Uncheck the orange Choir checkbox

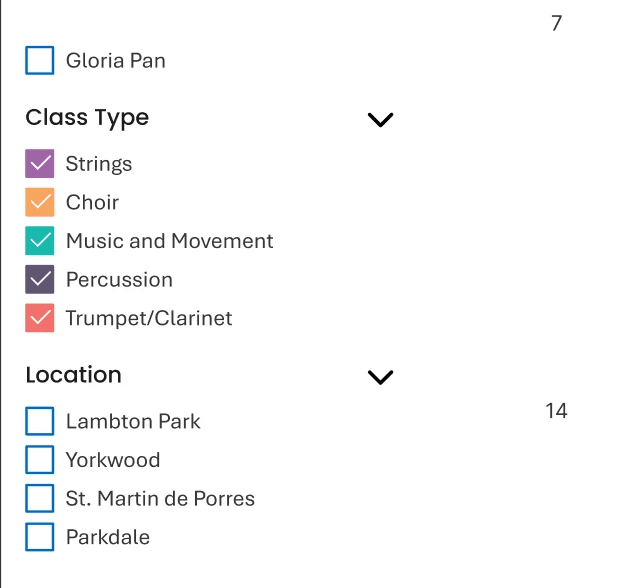click(40, 203)
